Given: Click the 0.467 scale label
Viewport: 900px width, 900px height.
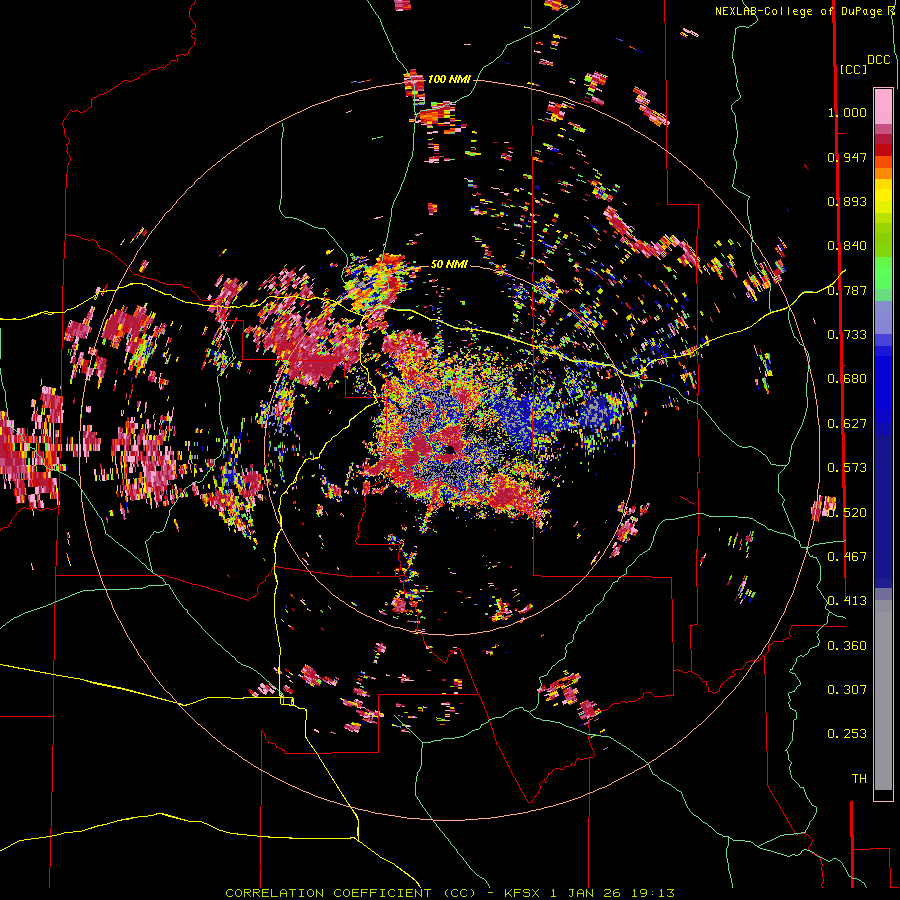Looking at the screenshot, I should coord(847,557).
